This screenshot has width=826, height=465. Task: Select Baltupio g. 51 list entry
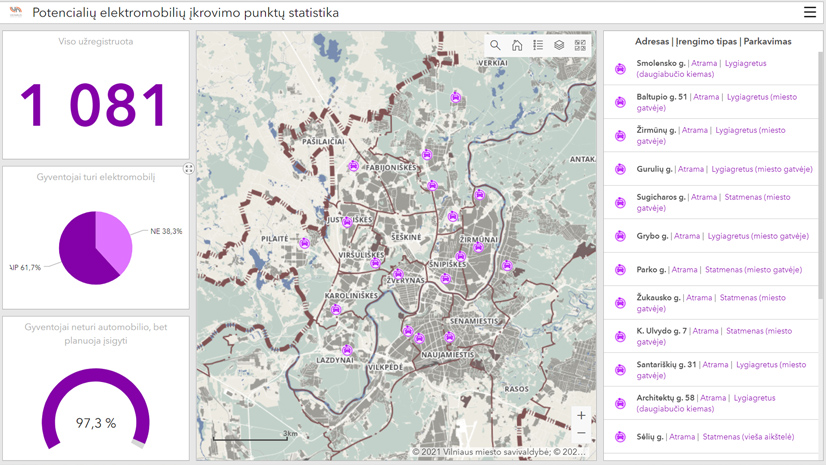(710, 102)
